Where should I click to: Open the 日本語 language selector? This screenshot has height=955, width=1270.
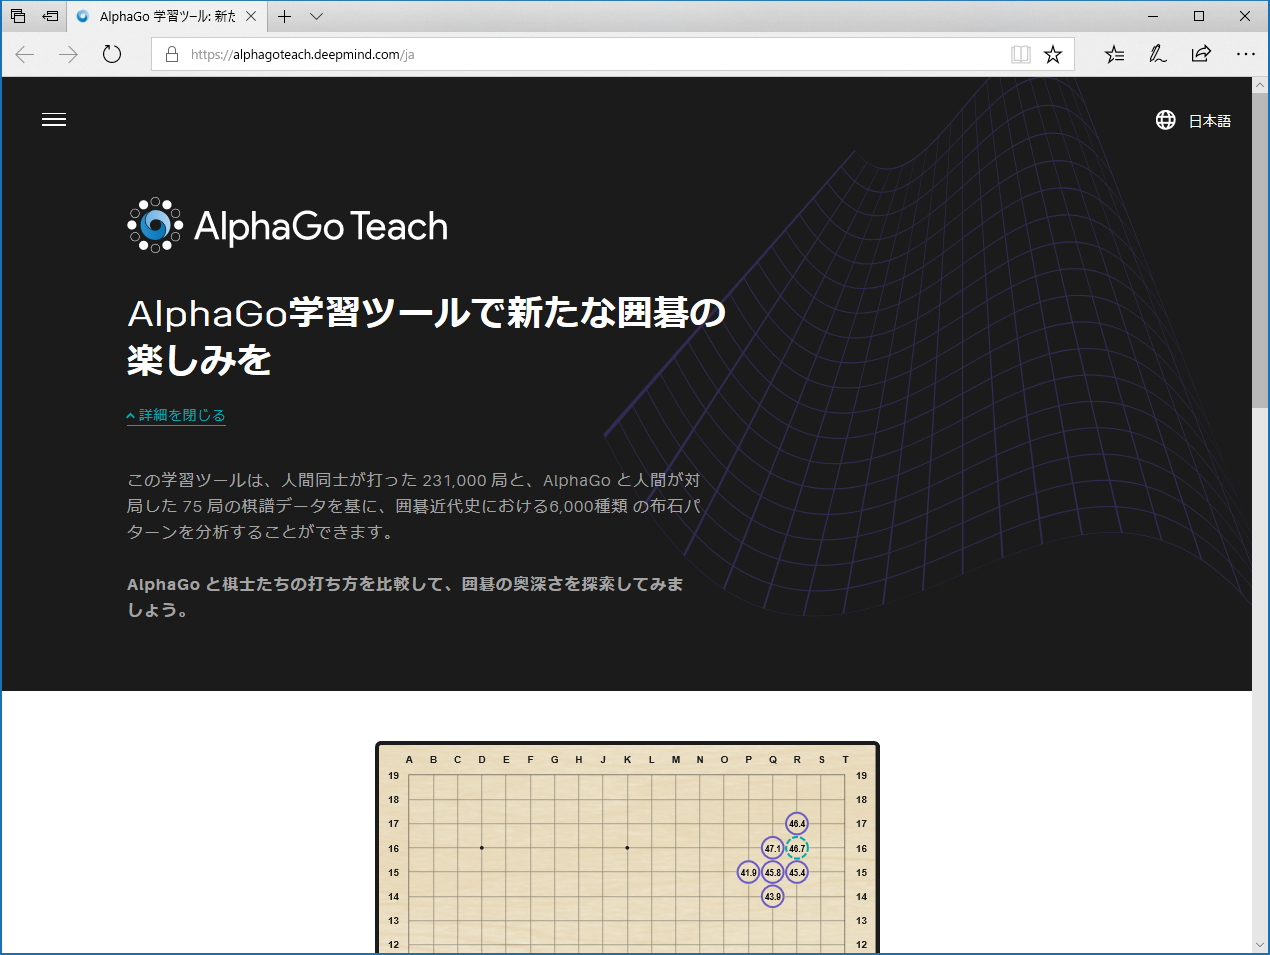(x=1210, y=120)
